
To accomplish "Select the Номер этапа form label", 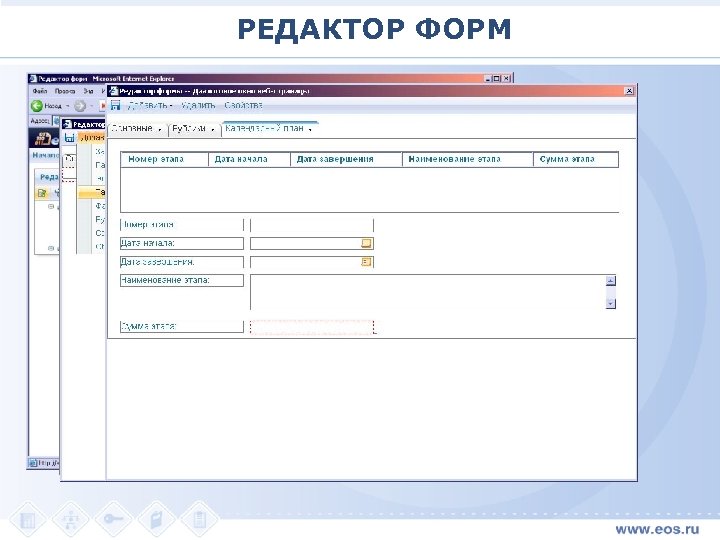I will point(182,225).
